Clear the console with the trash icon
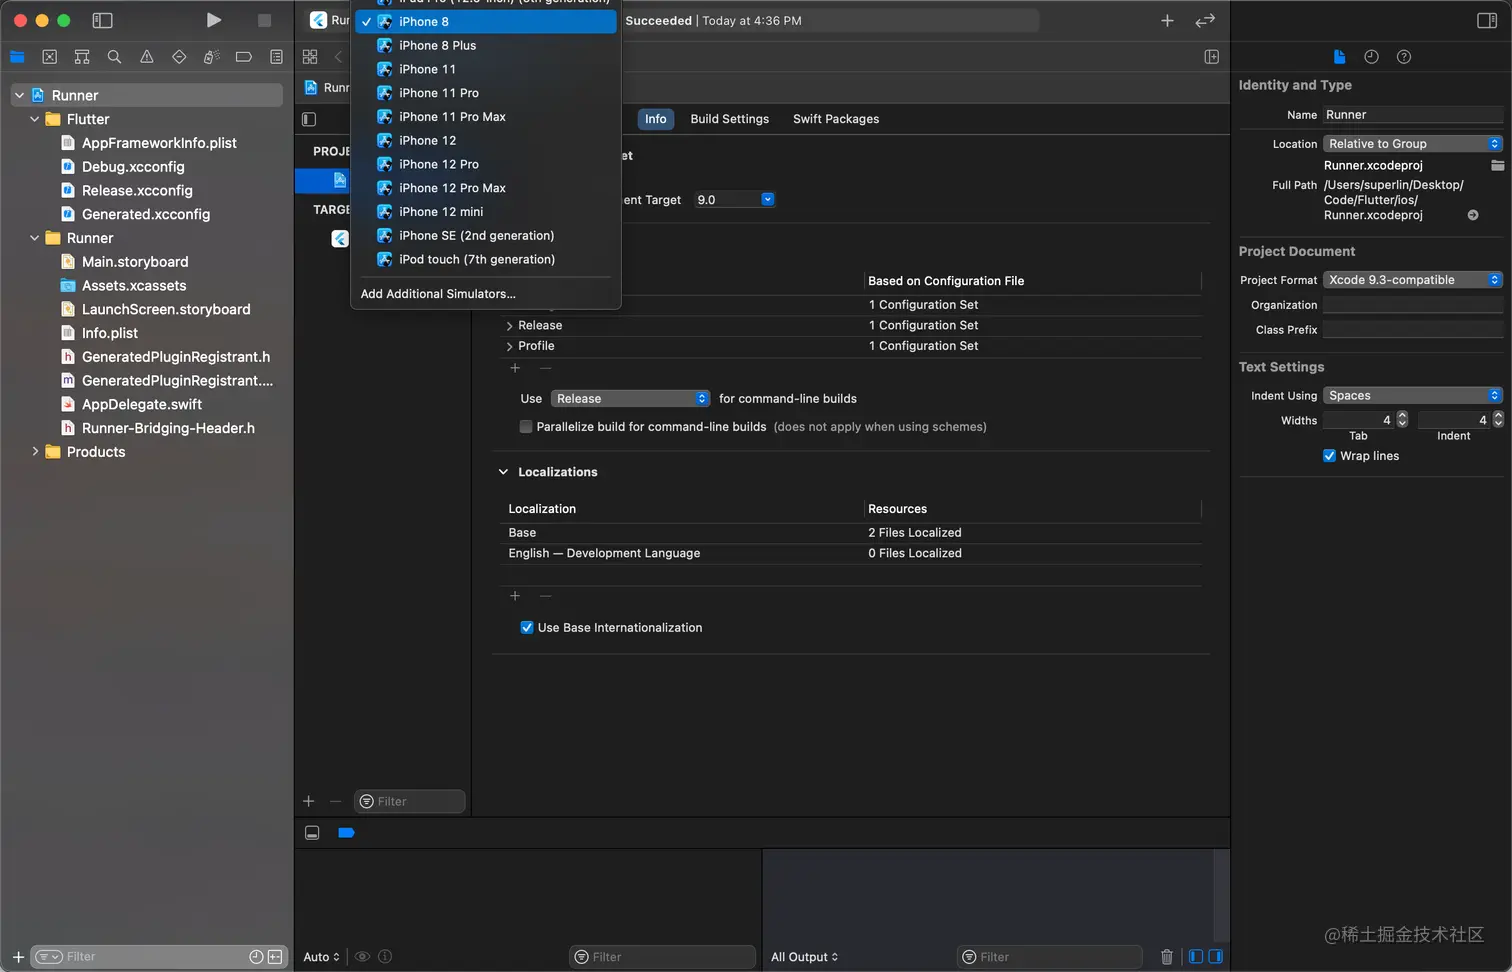The width and height of the screenshot is (1512, 972). 1166,957
